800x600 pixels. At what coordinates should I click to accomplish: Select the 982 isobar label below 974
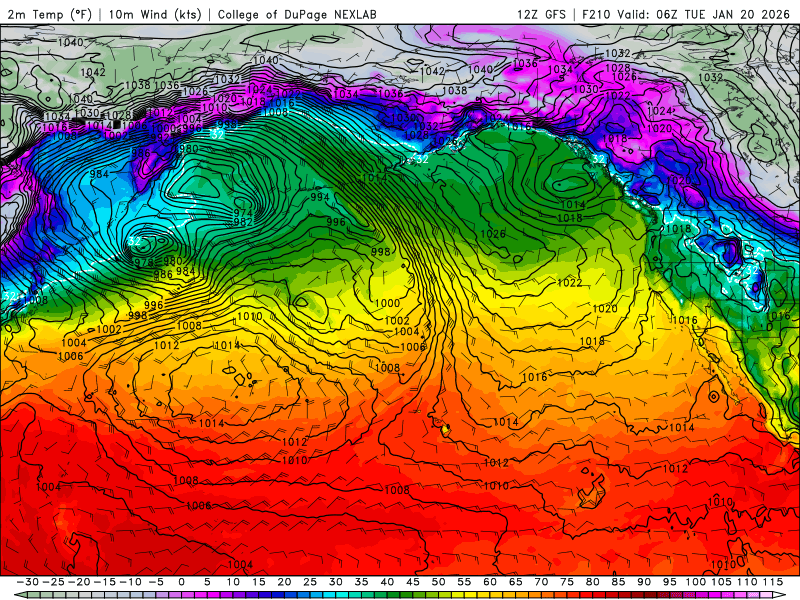(x=243, y=222)
